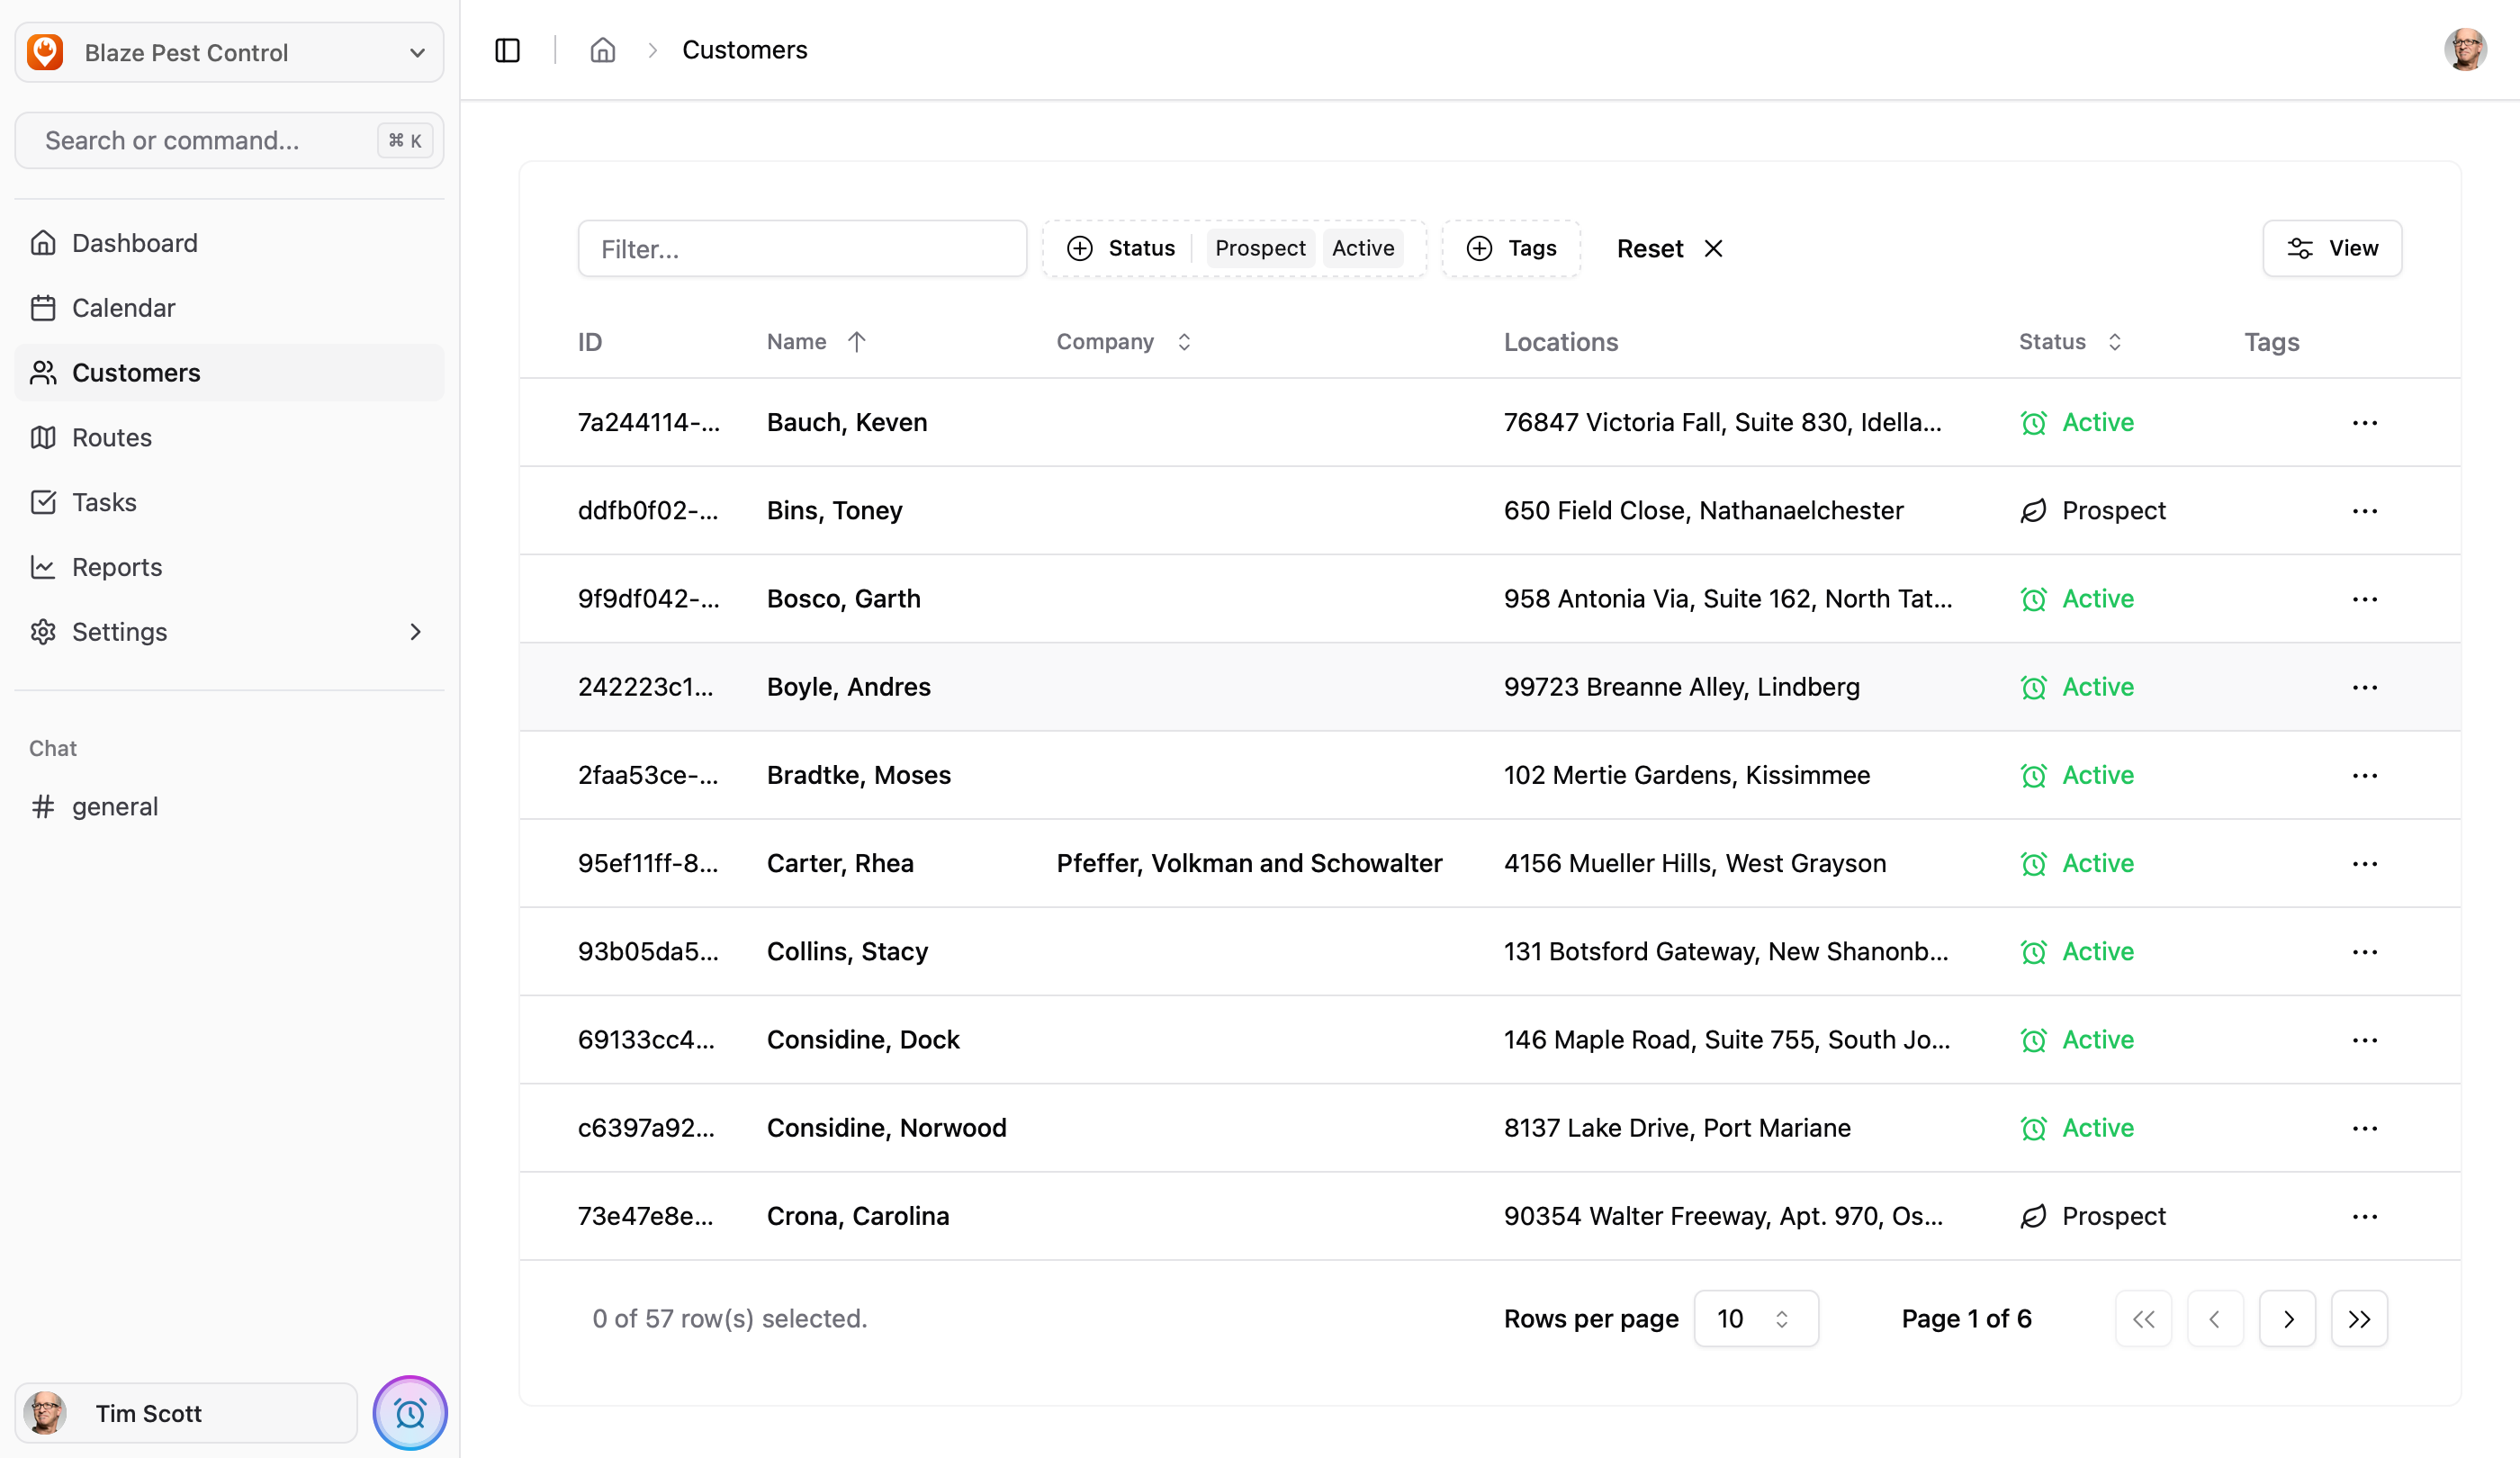Expand the Settings submenu chevron

tap(415, 632)
